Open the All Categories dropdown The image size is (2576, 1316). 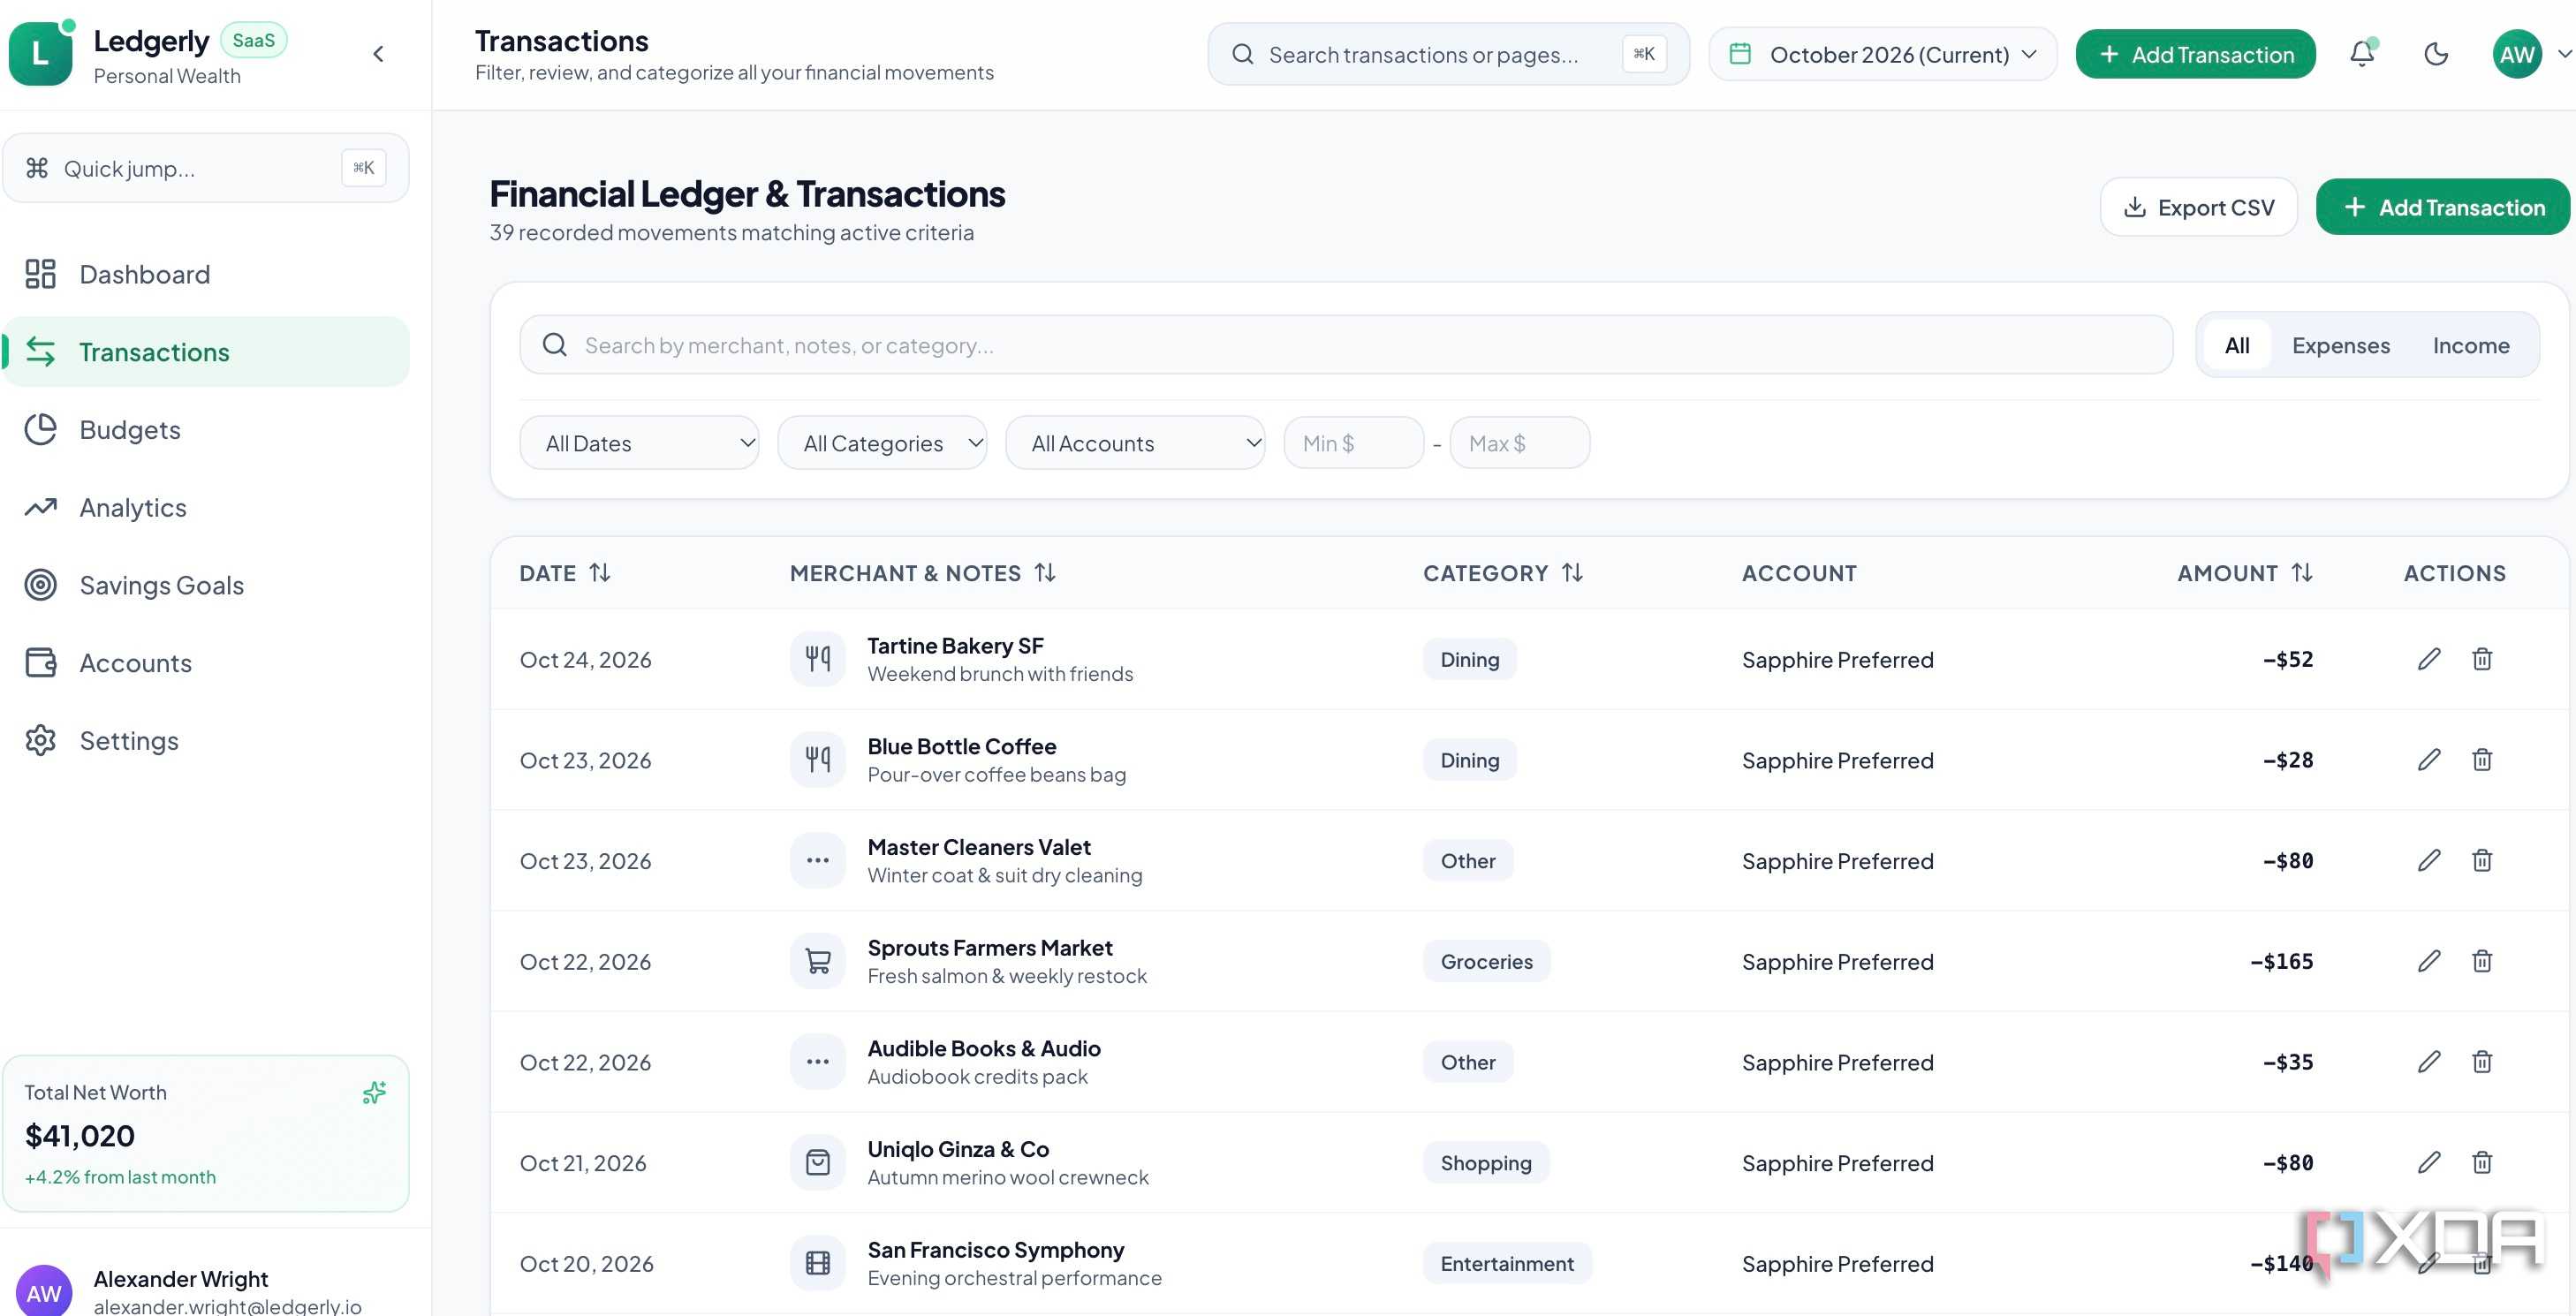(882, 443)
